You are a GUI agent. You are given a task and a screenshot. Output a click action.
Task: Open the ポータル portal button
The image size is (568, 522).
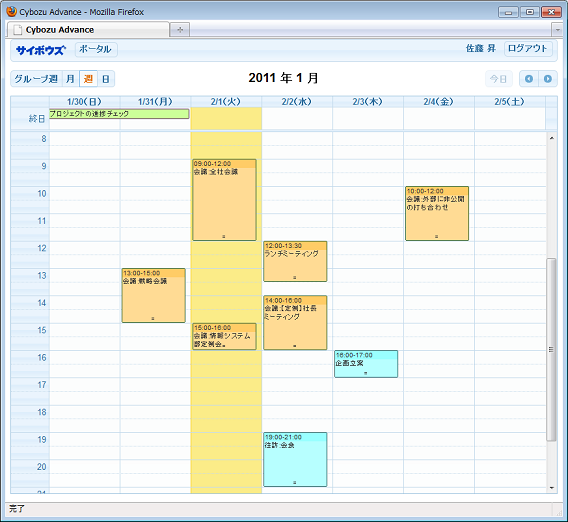click(96, 49)
